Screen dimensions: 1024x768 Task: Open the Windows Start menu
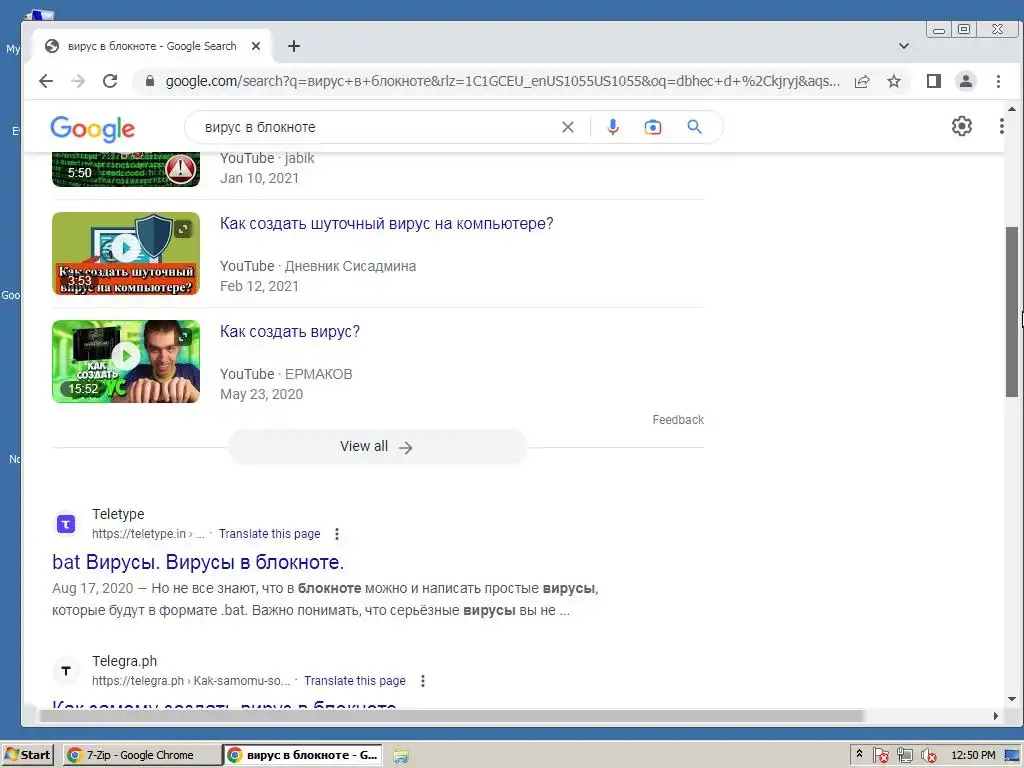27,755
